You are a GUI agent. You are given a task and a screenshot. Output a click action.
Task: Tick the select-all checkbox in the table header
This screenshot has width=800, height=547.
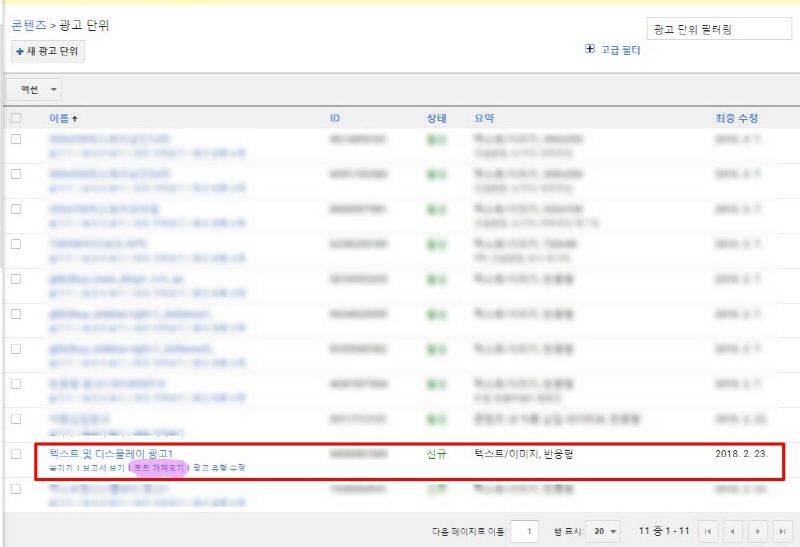15,118
